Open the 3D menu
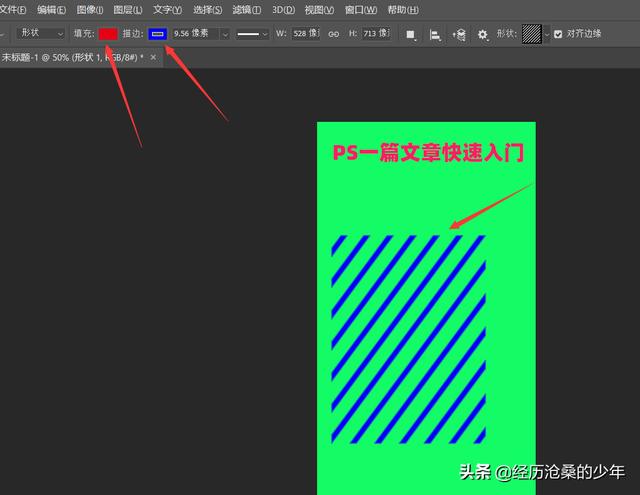This screenshot has width=640, height=495. (x=283, y=9)
